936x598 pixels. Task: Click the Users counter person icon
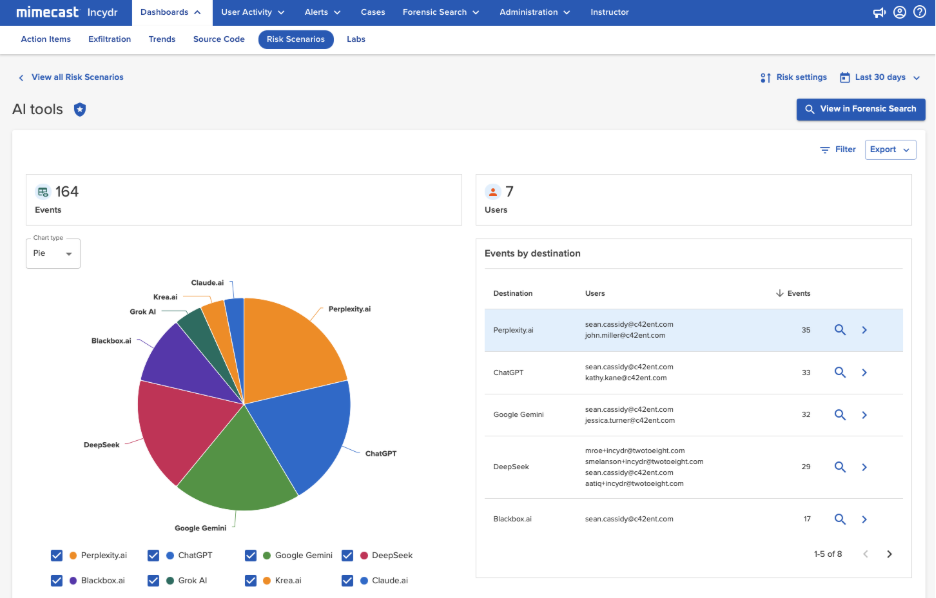point(492,192)
